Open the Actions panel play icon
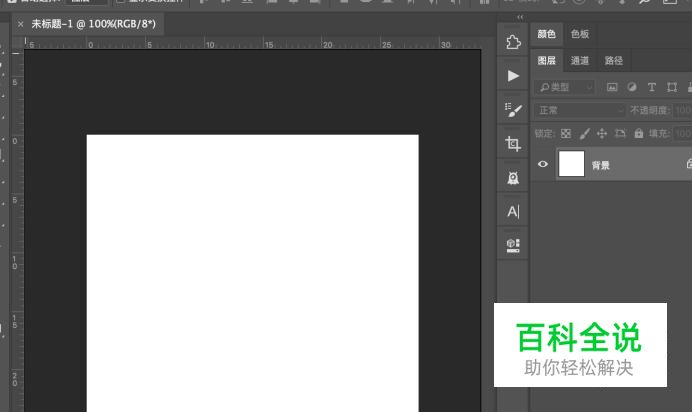This screenshot has width=692, height=412. (513, 76)
